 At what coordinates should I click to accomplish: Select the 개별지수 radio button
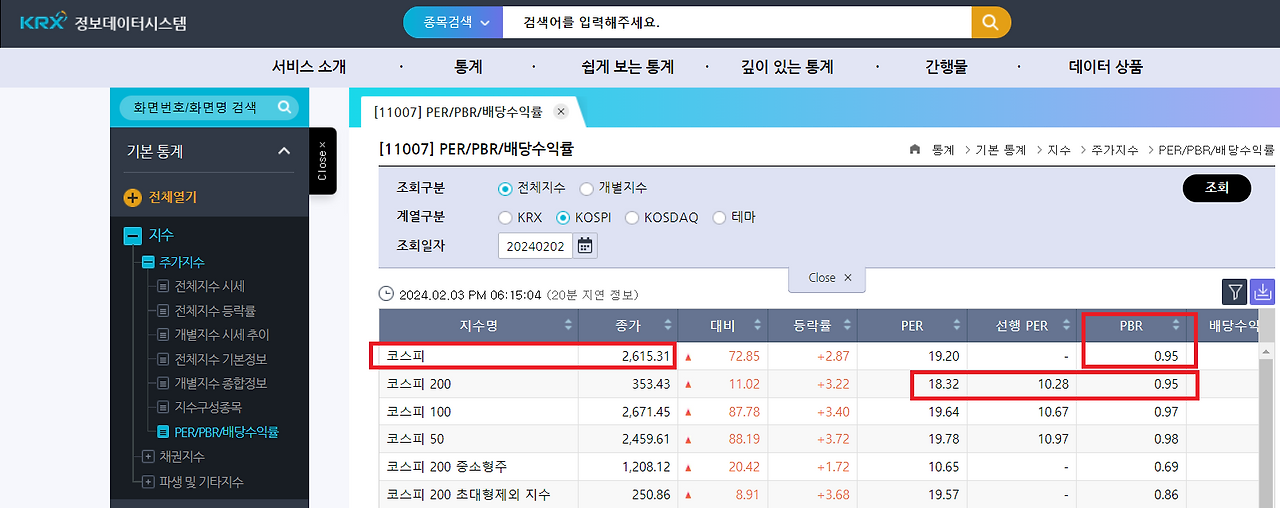pyautogui.click(x=586, y=188)
